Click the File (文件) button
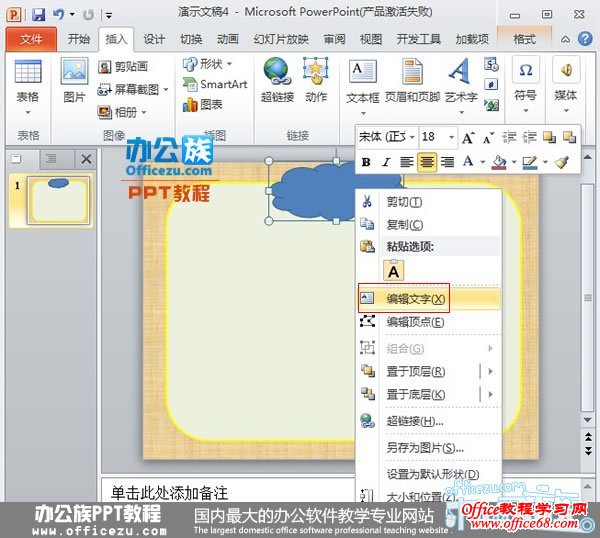This screenshot has width=600, height=538. 30,39
